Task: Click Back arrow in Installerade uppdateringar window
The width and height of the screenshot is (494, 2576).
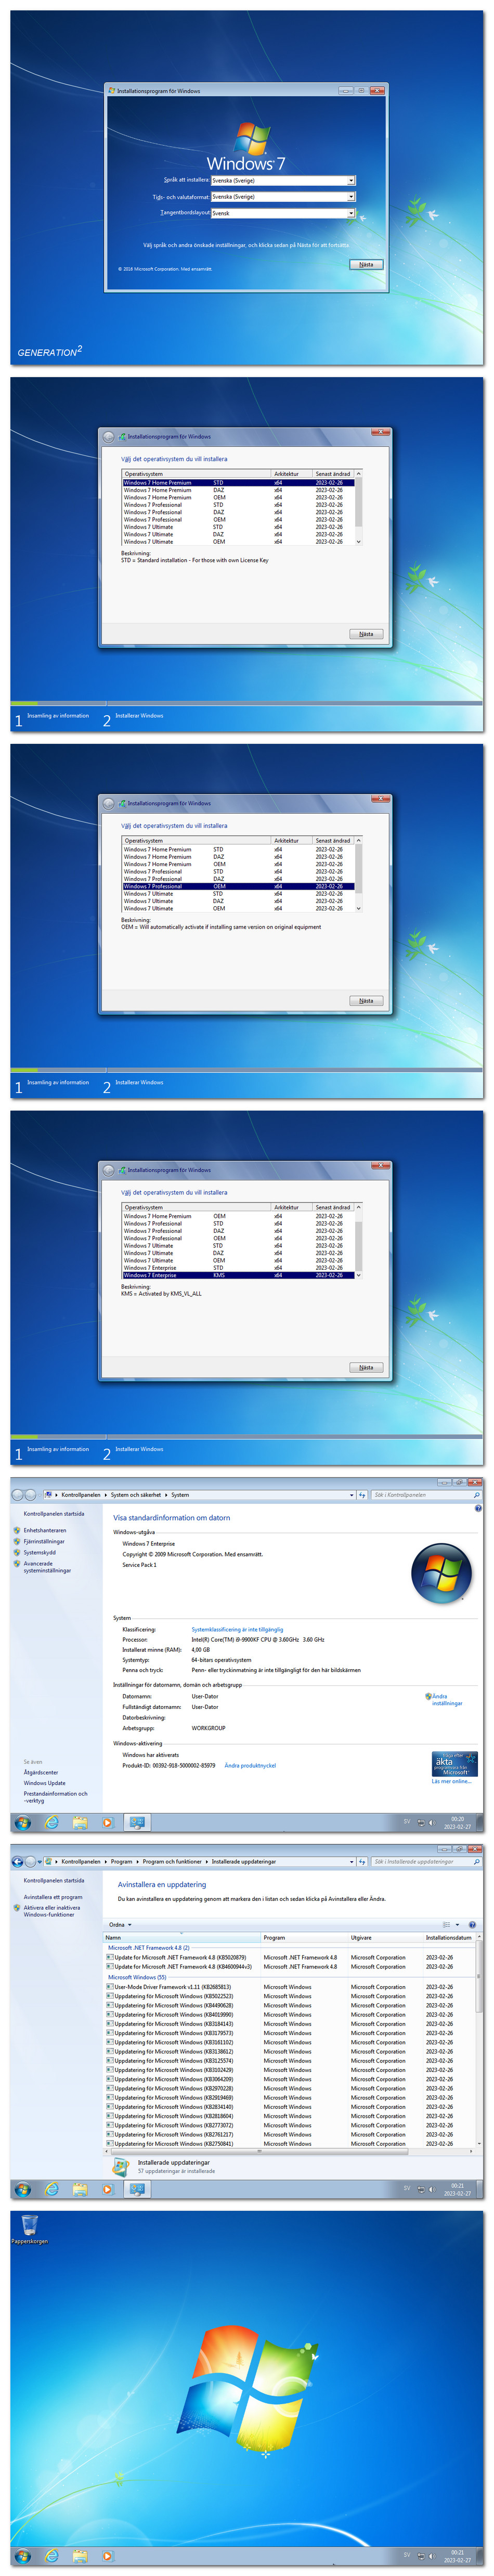Action: pyautogui.click(x=17, y=1862)
